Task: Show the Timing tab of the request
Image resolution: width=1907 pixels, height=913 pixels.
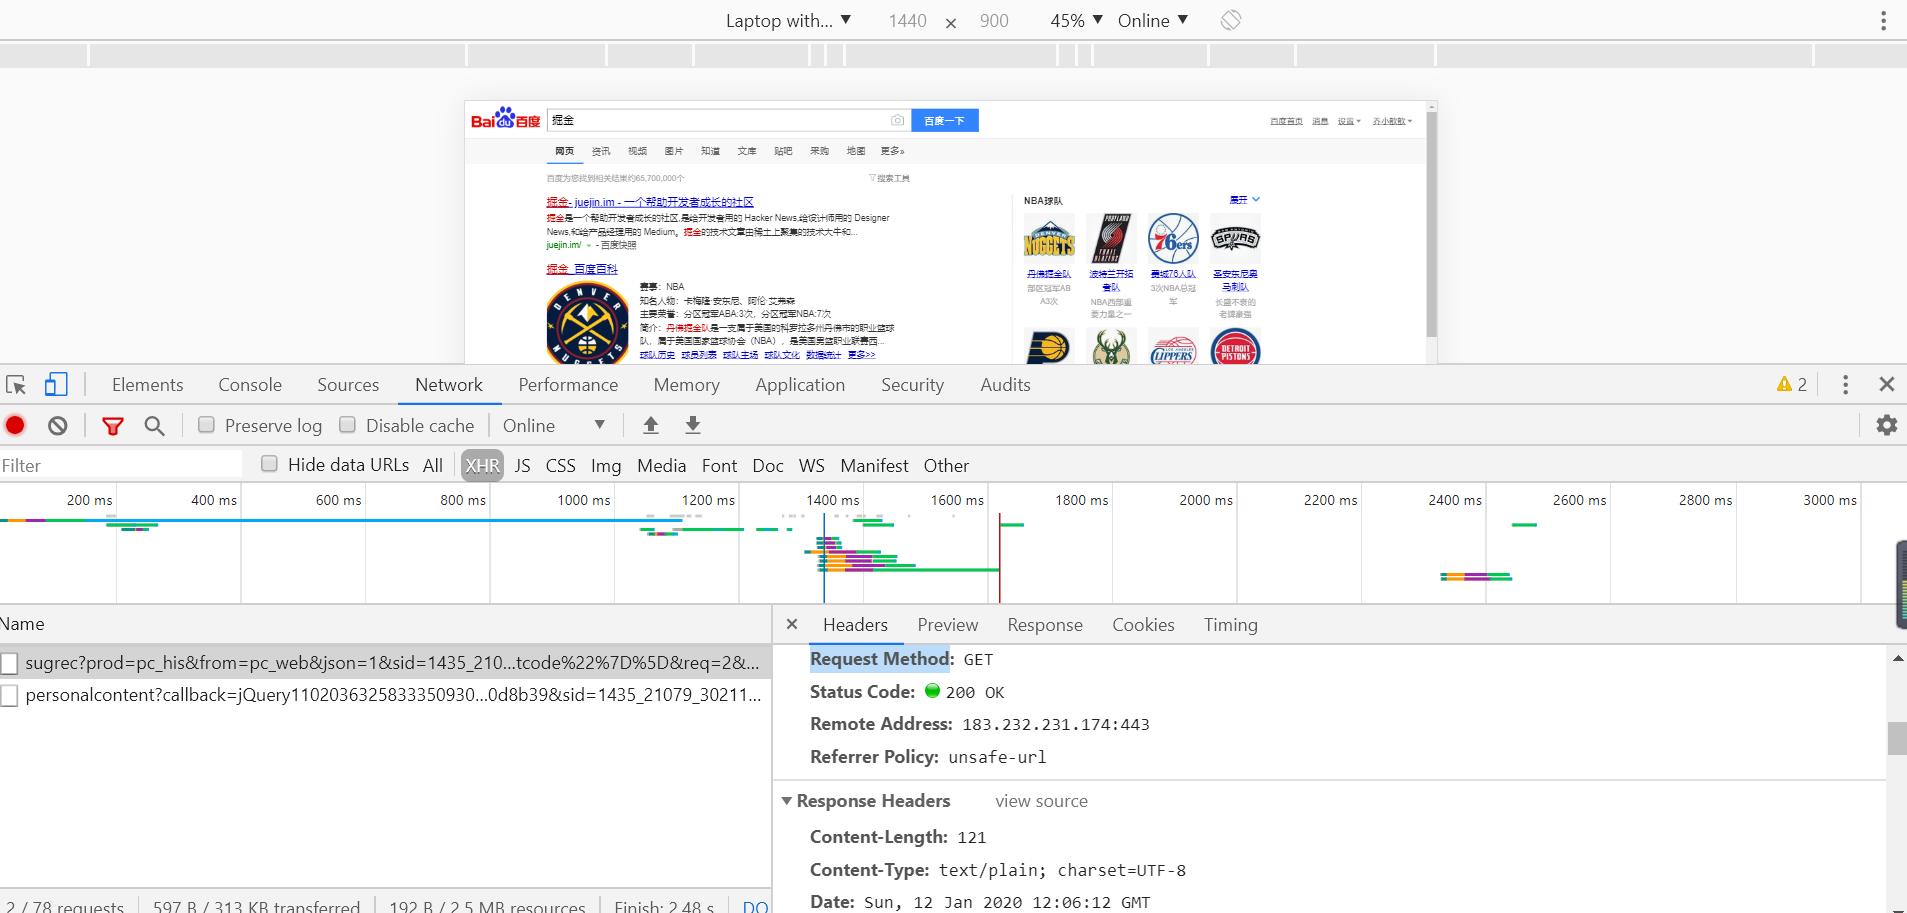Action: pyautogui.click(x=1230, y=625)
